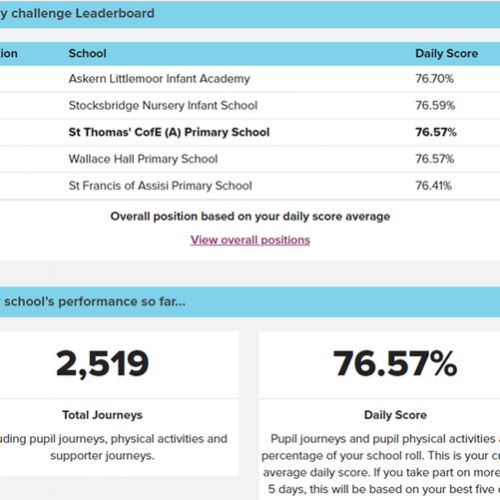The height and width of the screenshot is (500, 500).
Task: Click St Thomas' CofE (A) Primary School
Action: pyautogui.click(x=169, y=132)
